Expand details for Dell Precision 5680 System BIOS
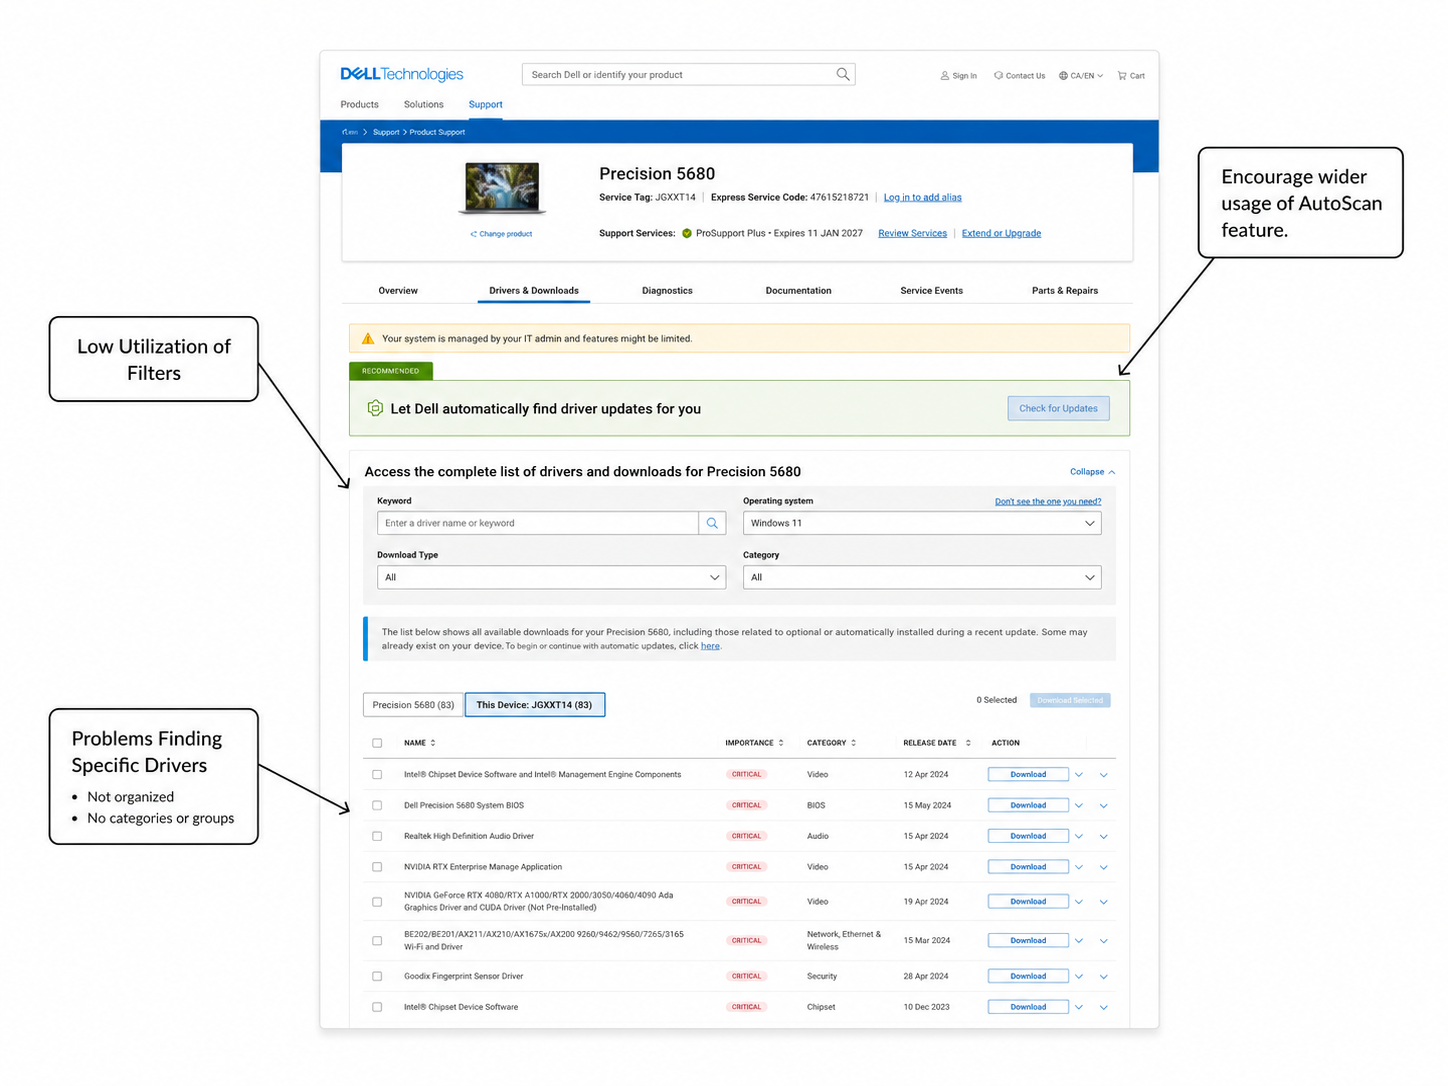Image resolution: width=1448 pixels, height=1086 pixels. point(1104,806)
